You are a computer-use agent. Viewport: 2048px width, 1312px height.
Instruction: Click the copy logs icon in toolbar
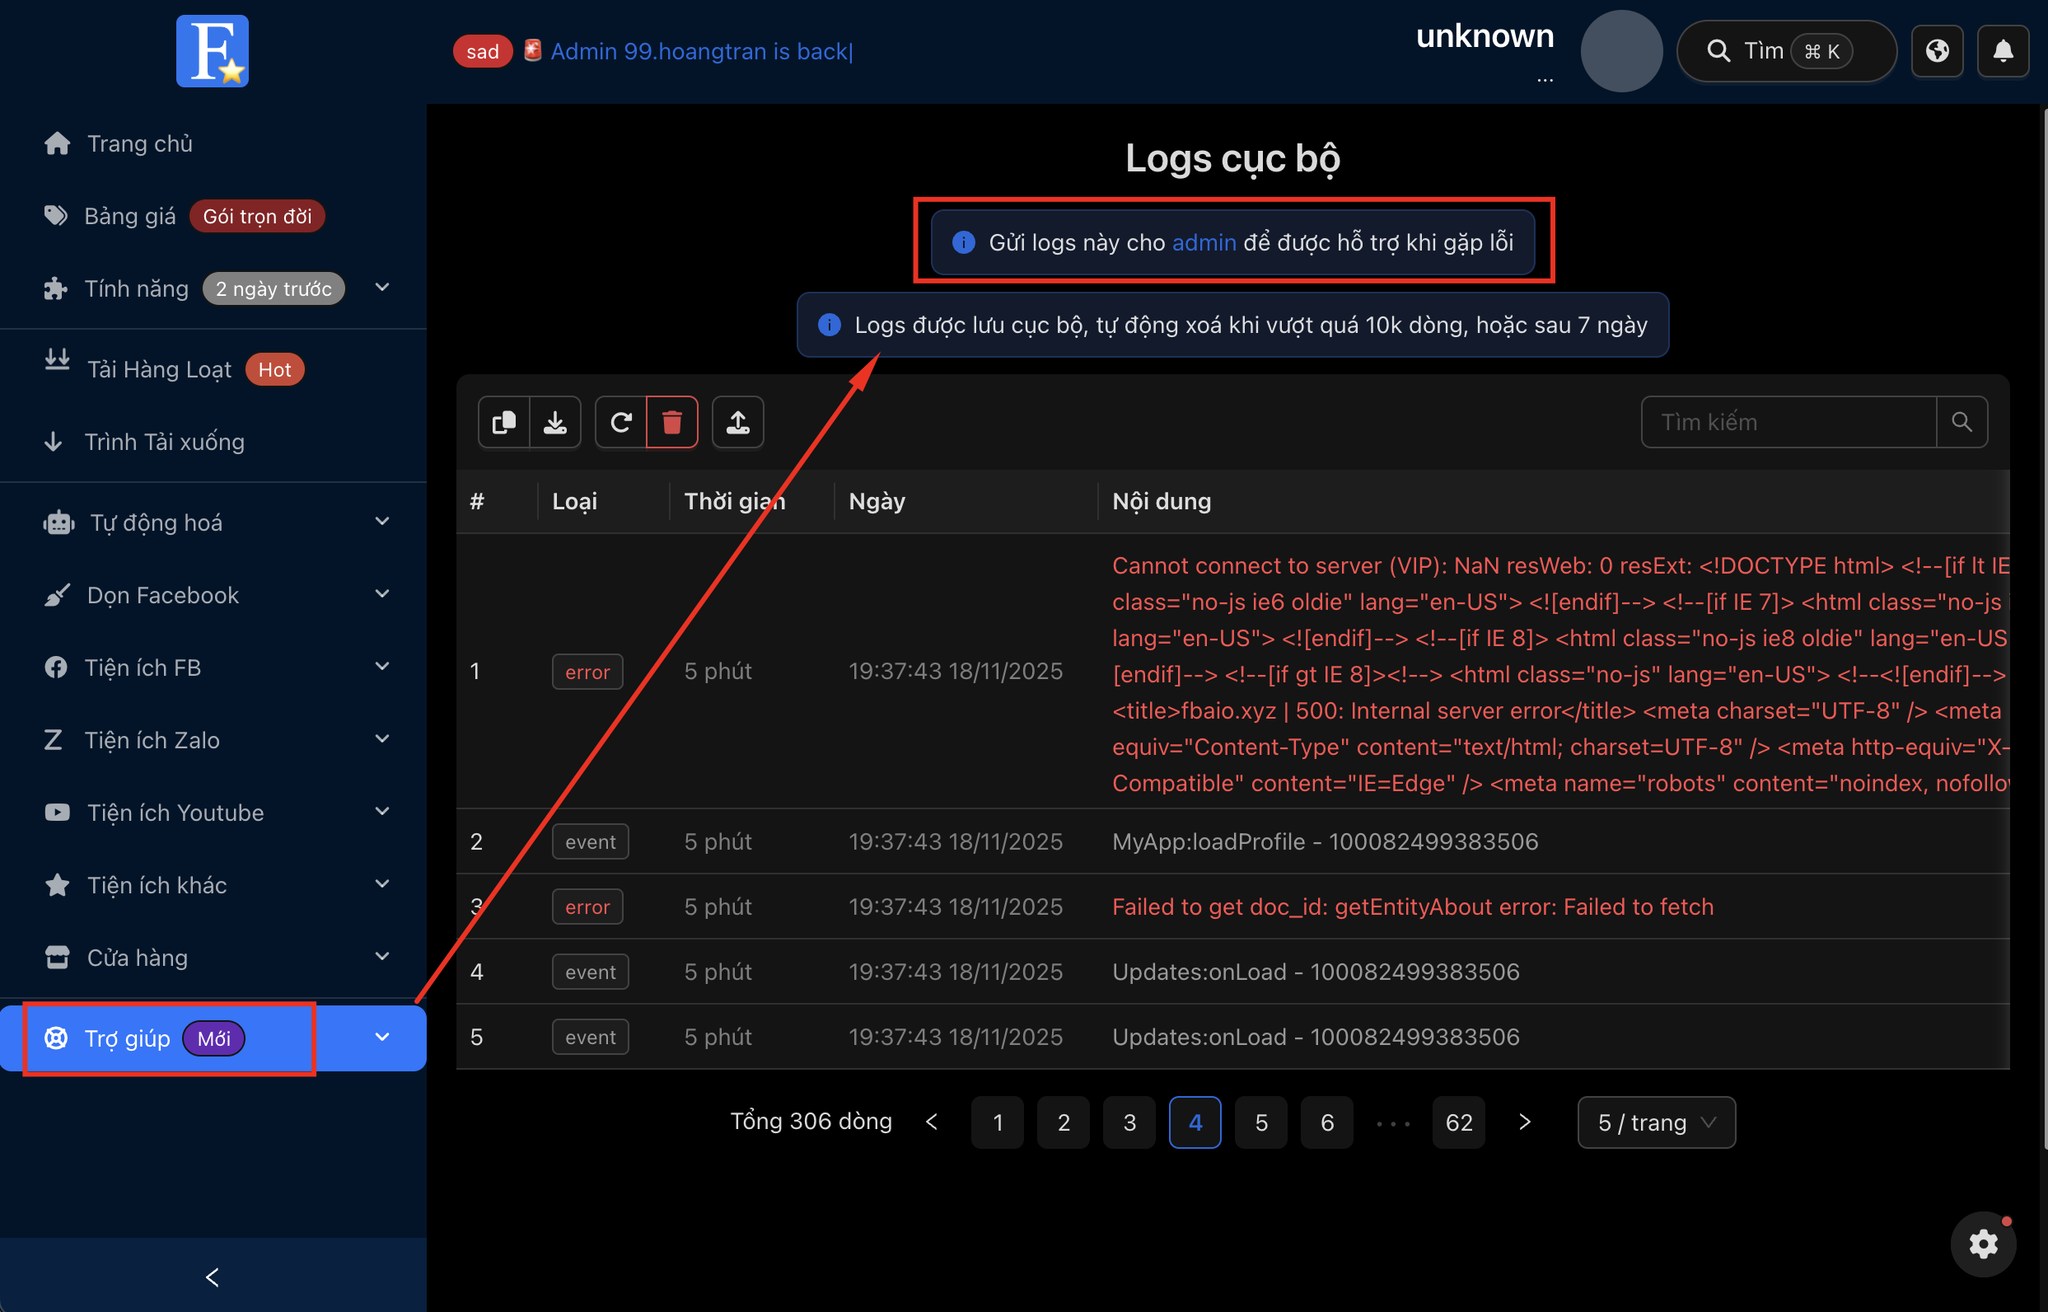pyautogui.click(x=504, y=422)
